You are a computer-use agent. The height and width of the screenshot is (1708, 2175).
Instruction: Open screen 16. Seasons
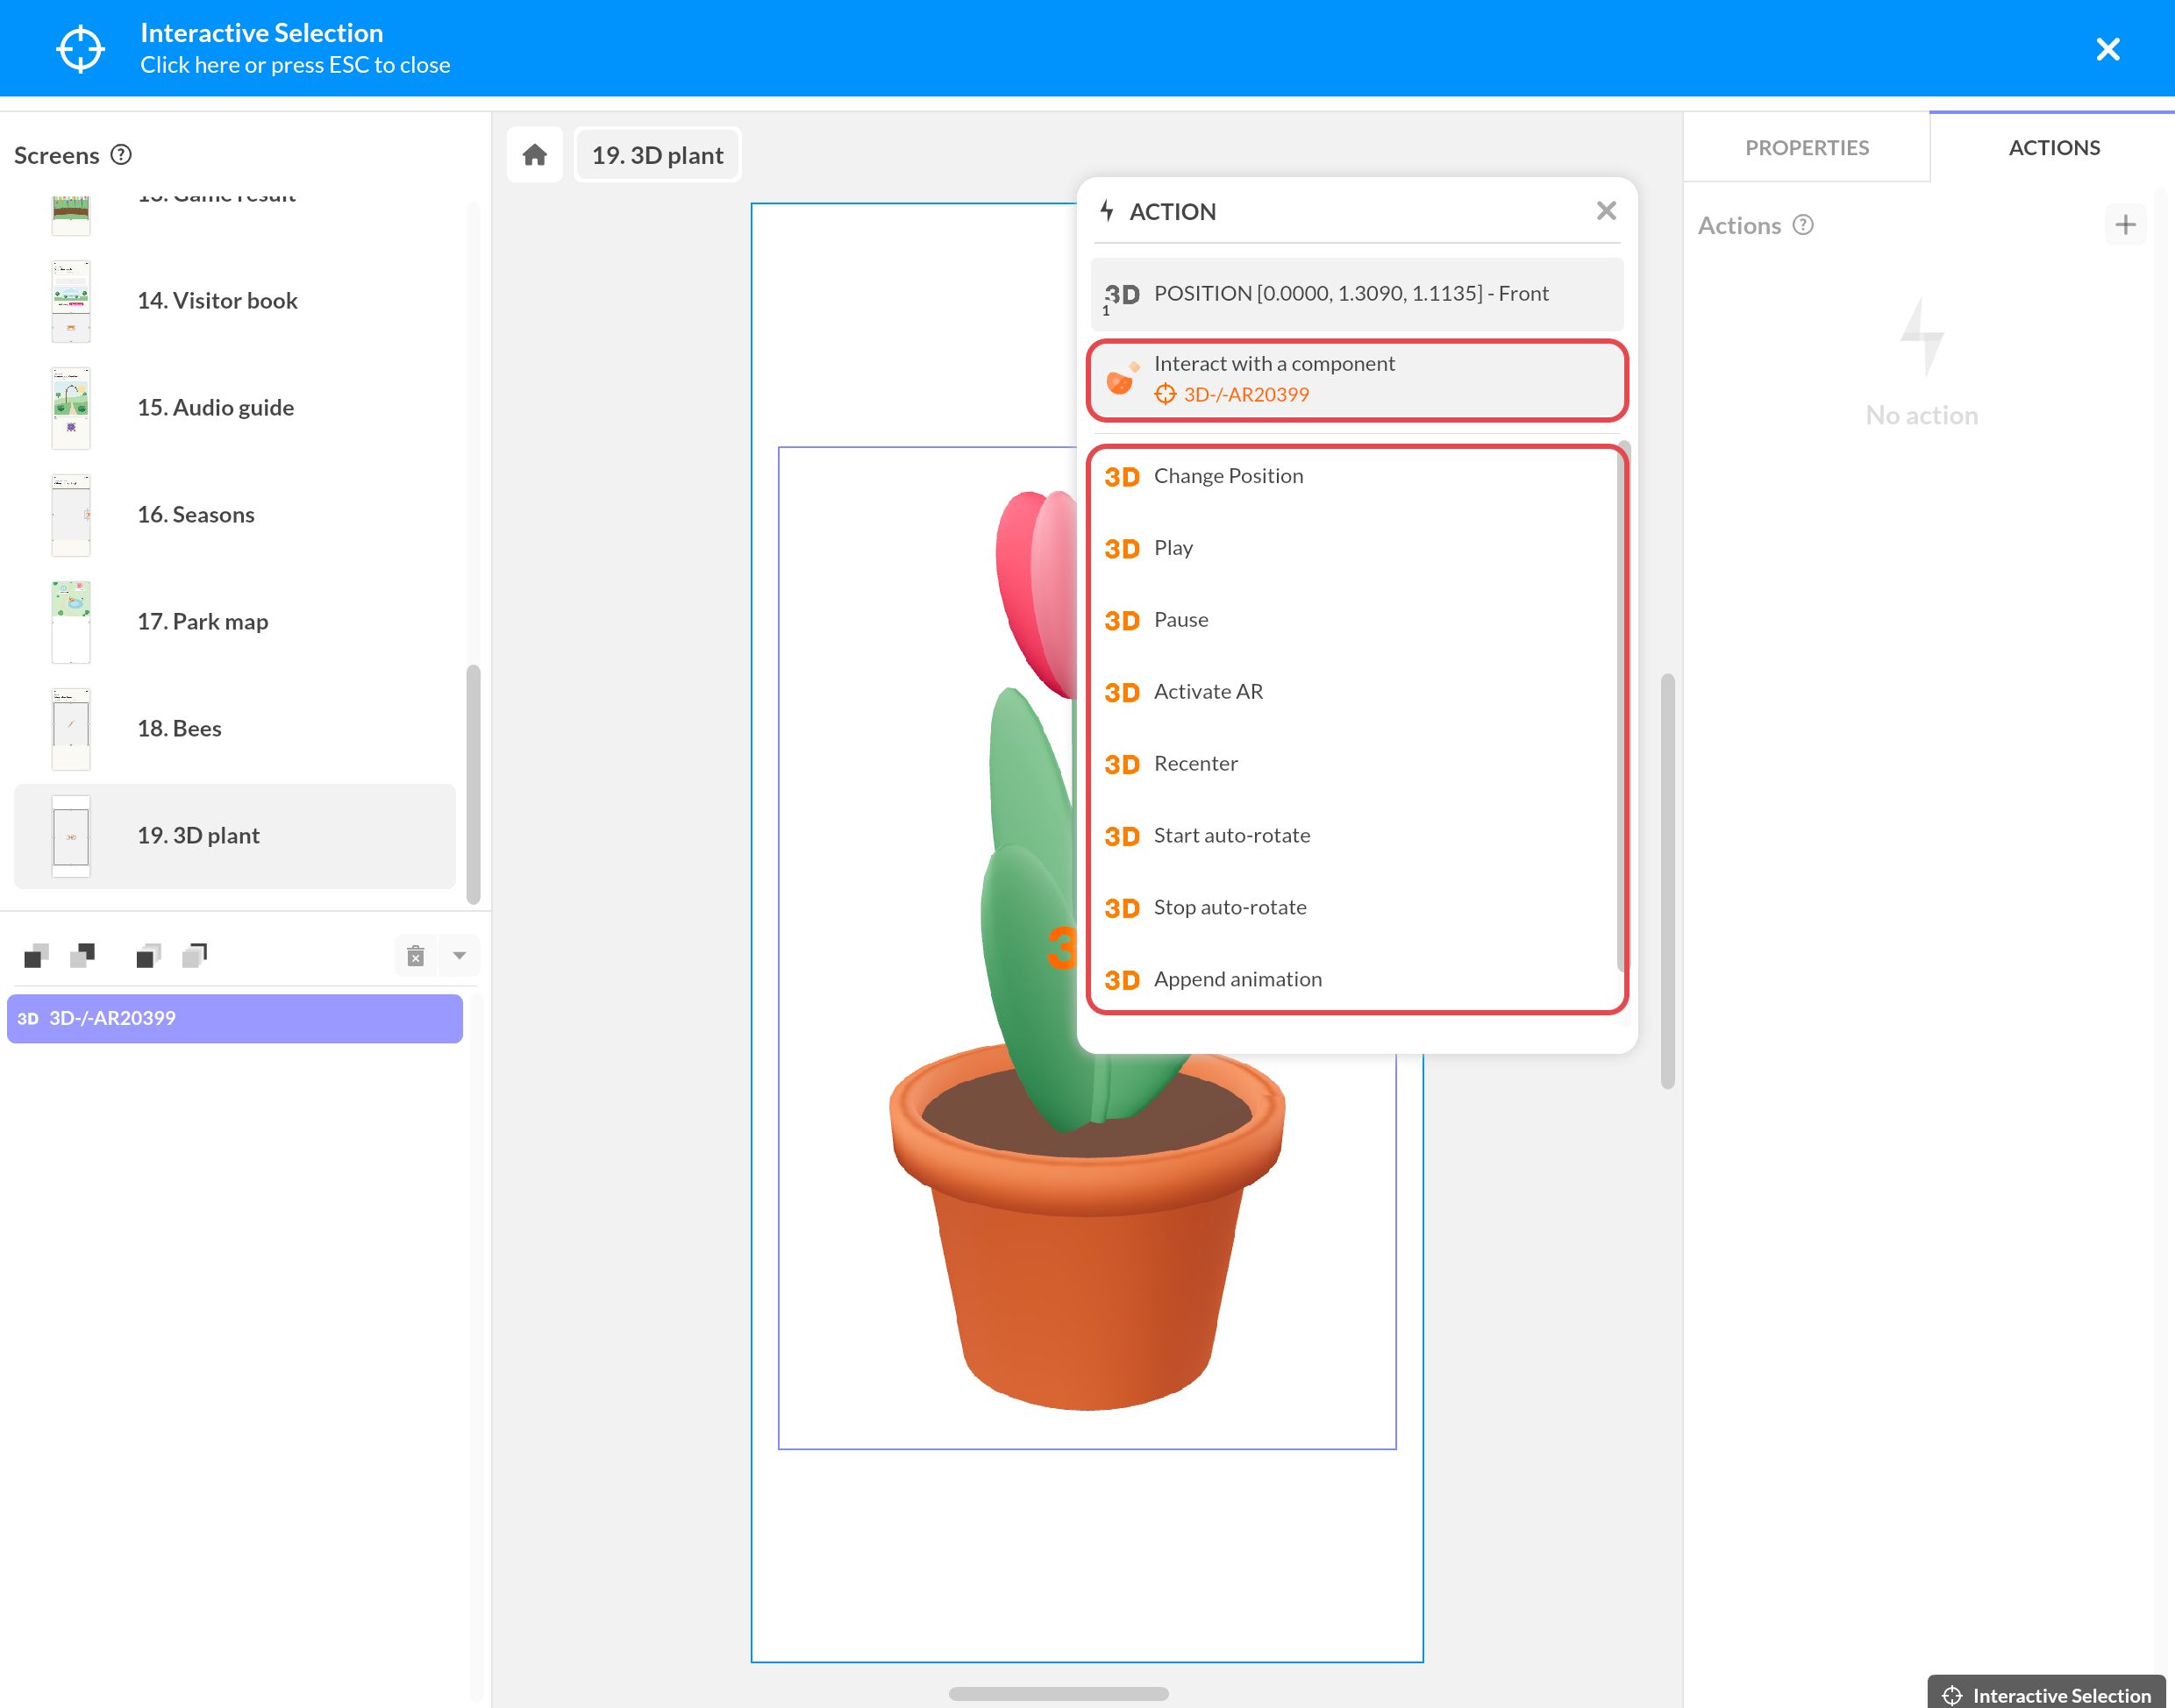[235, 515]
